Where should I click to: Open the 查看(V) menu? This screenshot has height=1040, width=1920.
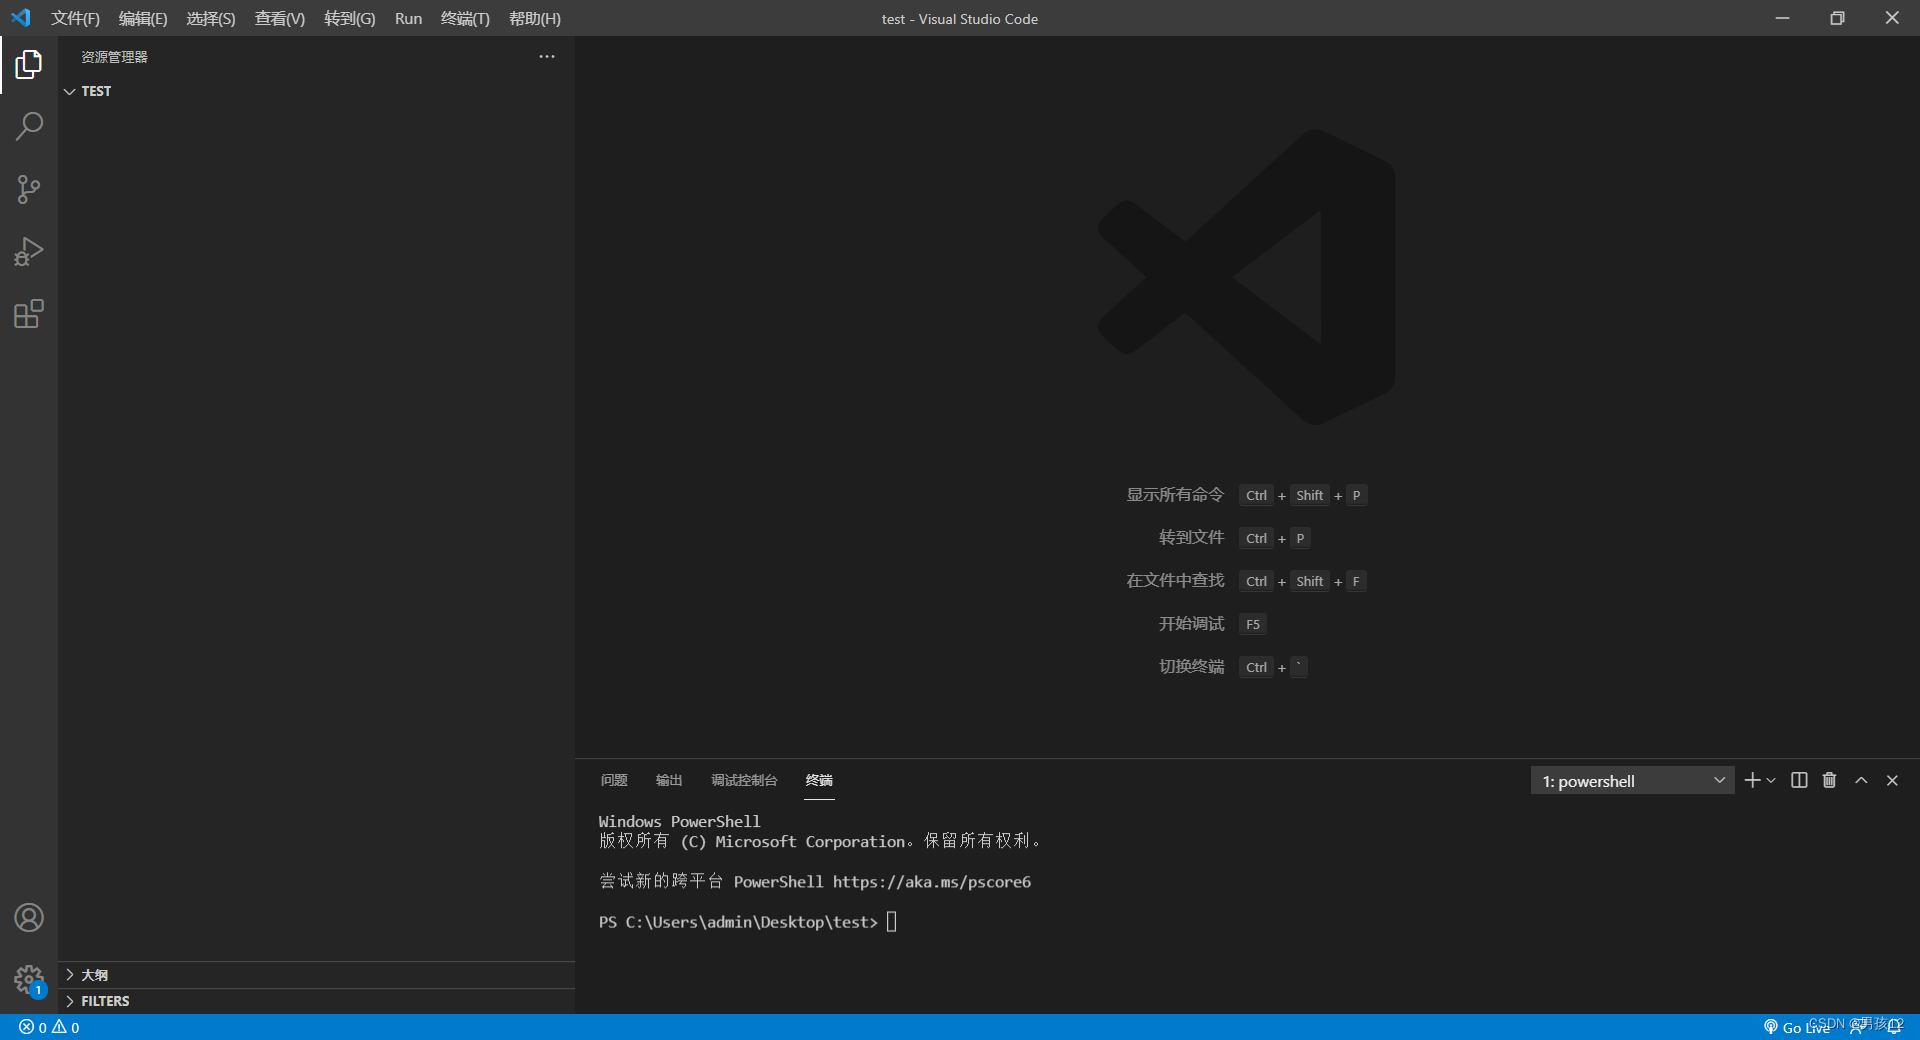280,19
